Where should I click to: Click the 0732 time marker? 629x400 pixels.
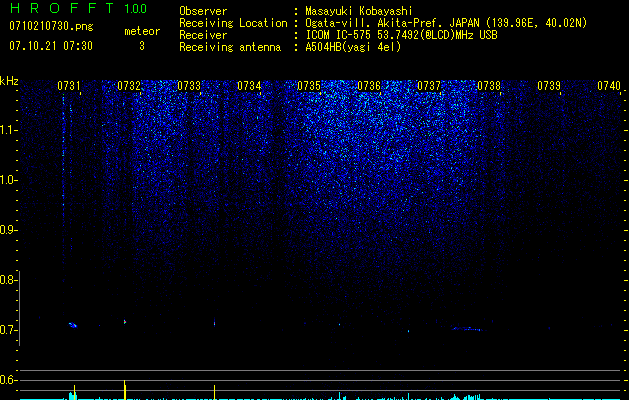[129, 86]
